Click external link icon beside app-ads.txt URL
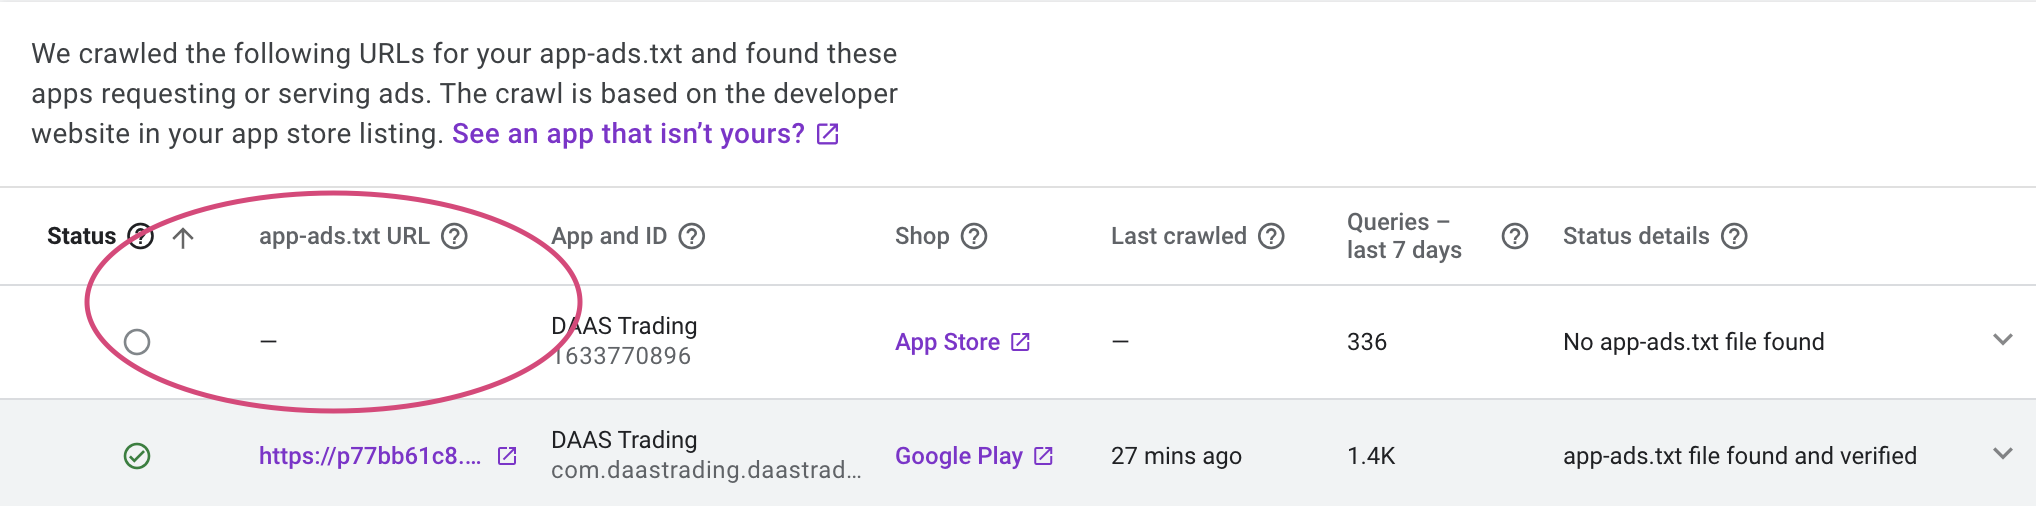The height and width of the screenshot is (506, 2036). pyautogui.click(x=507, y=456)
